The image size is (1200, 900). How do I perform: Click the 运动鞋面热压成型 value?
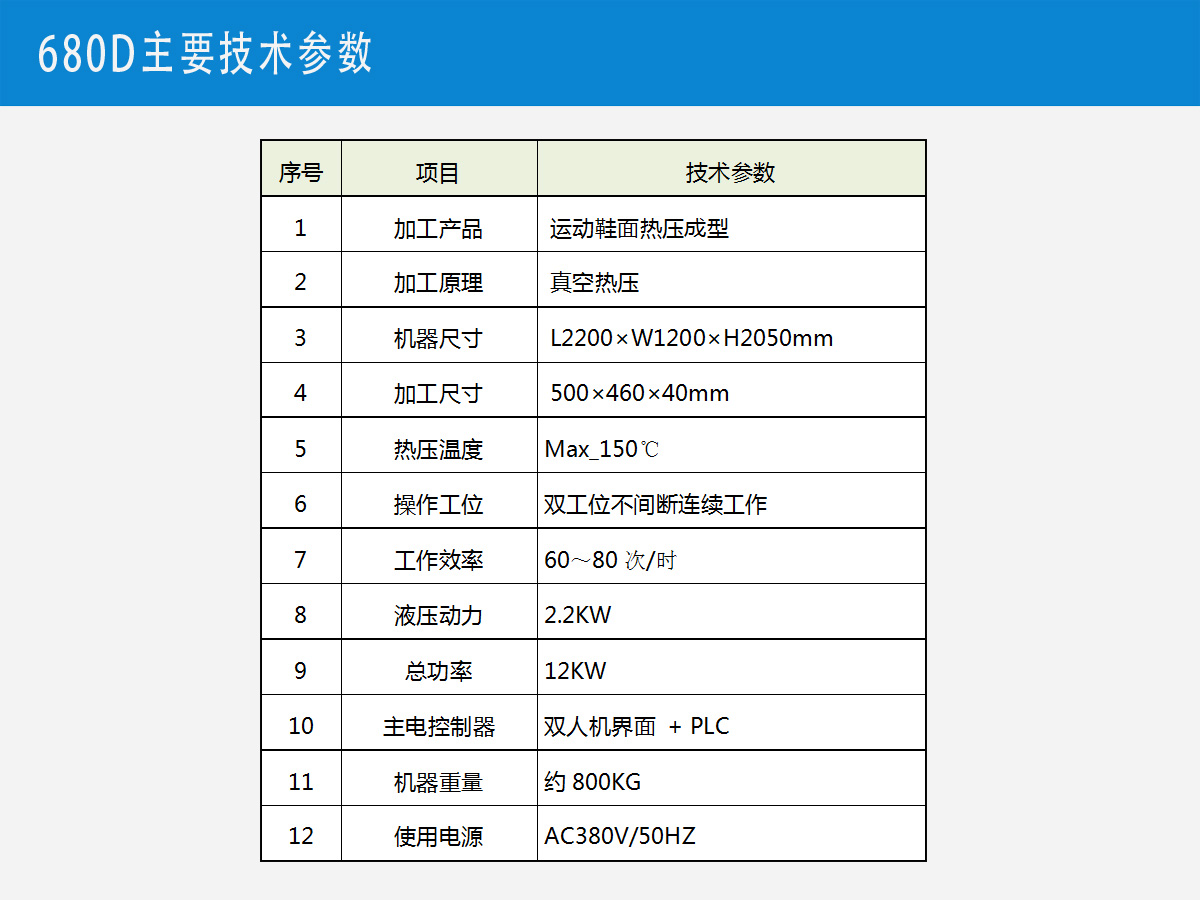tap(639, 229)
